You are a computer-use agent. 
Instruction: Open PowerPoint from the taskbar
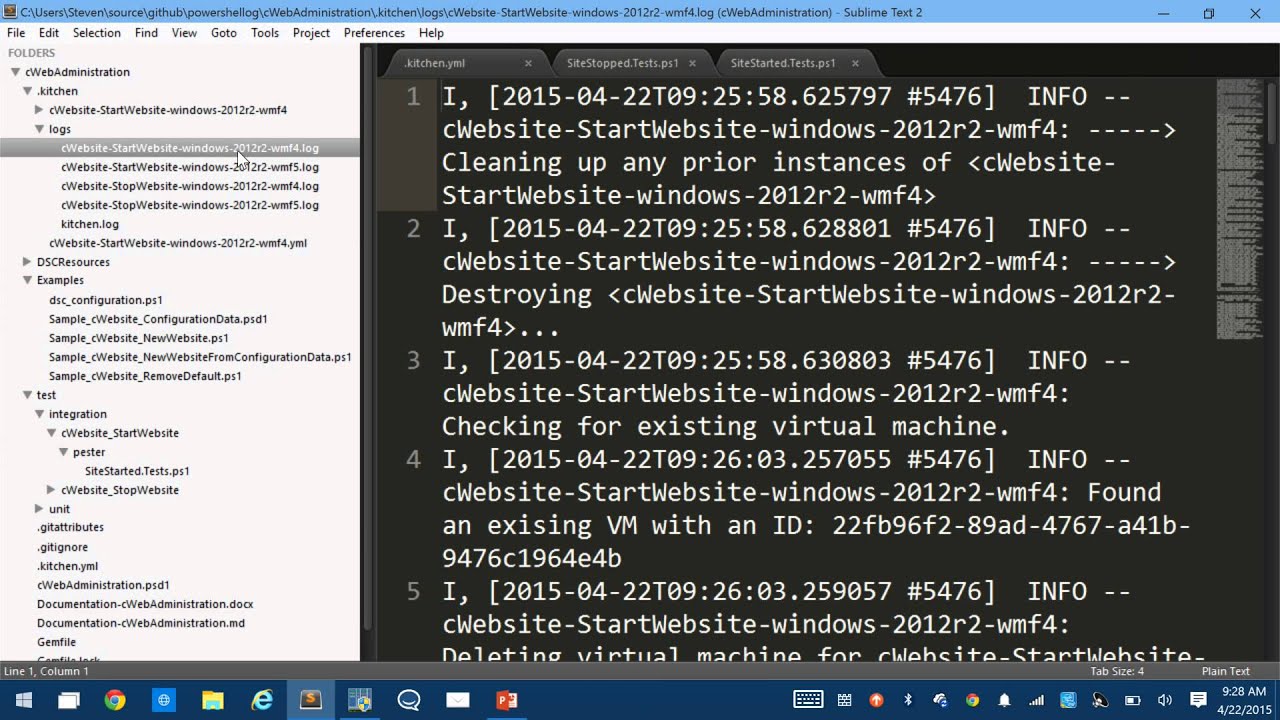click(507, 700)
